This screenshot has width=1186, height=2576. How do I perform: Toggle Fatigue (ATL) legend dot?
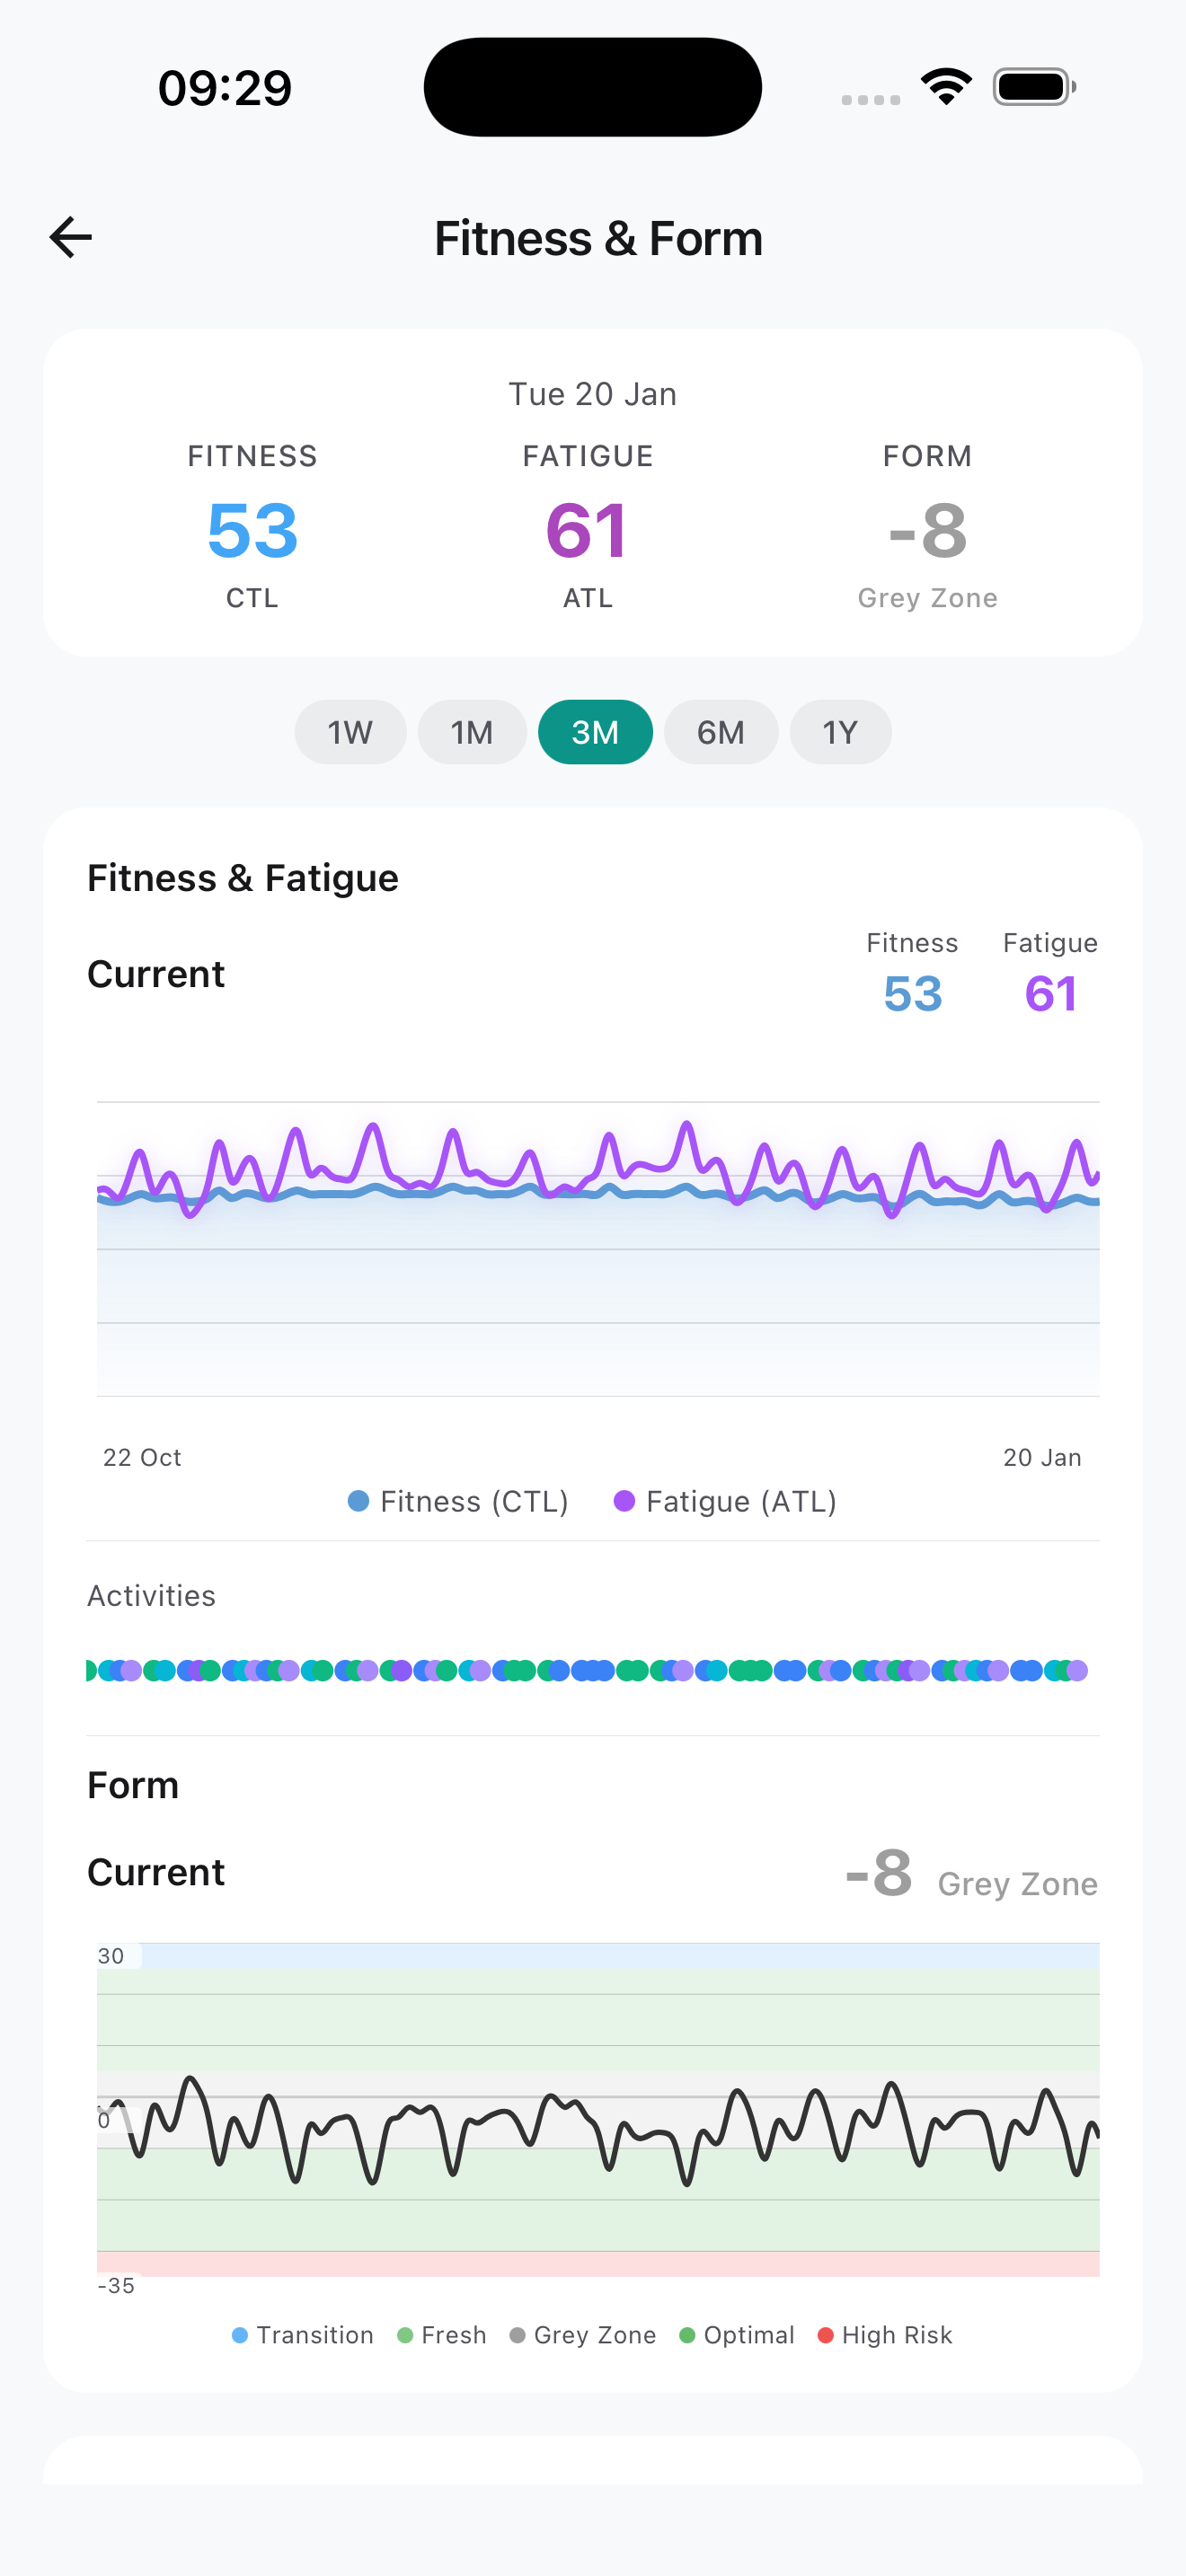[624, 1501]
